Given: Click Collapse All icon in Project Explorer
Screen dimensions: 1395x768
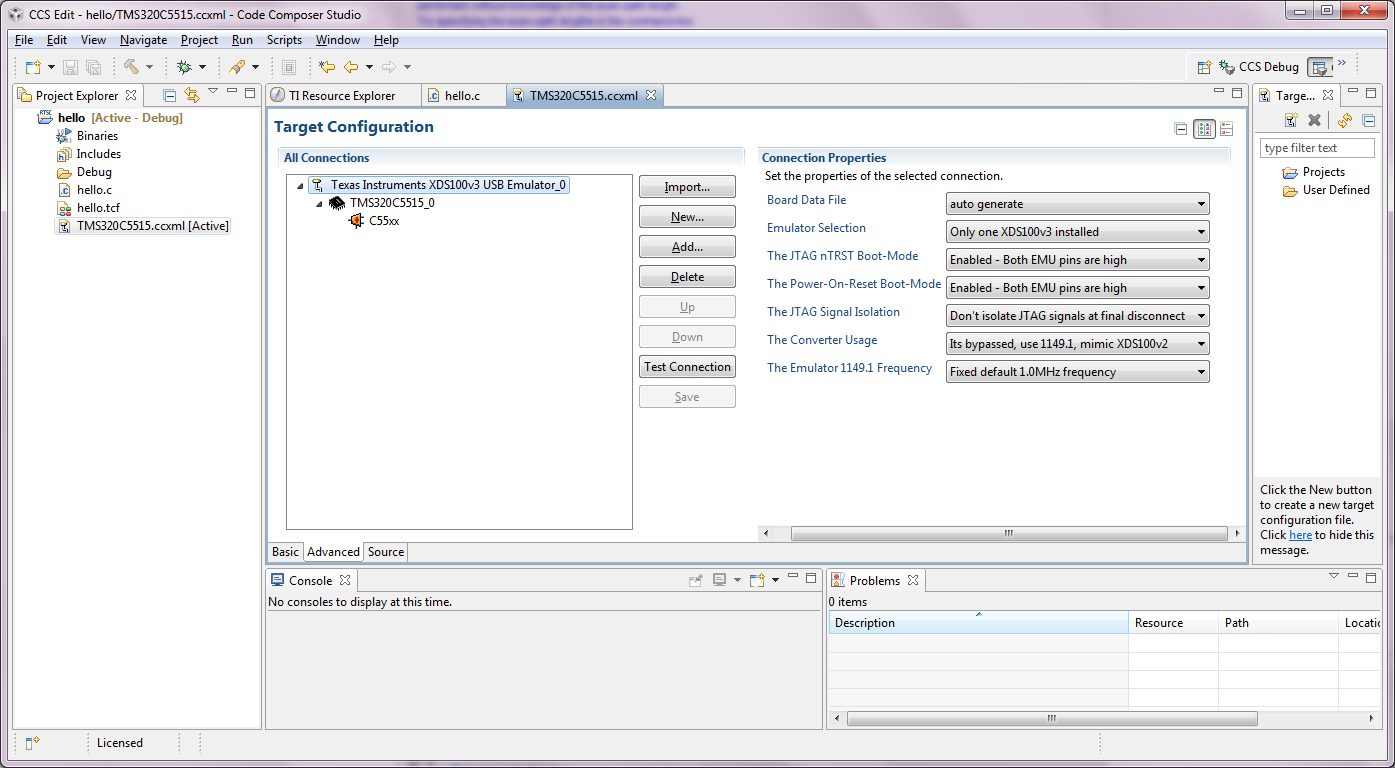Looking at the screenshot, I should (170, 95).
